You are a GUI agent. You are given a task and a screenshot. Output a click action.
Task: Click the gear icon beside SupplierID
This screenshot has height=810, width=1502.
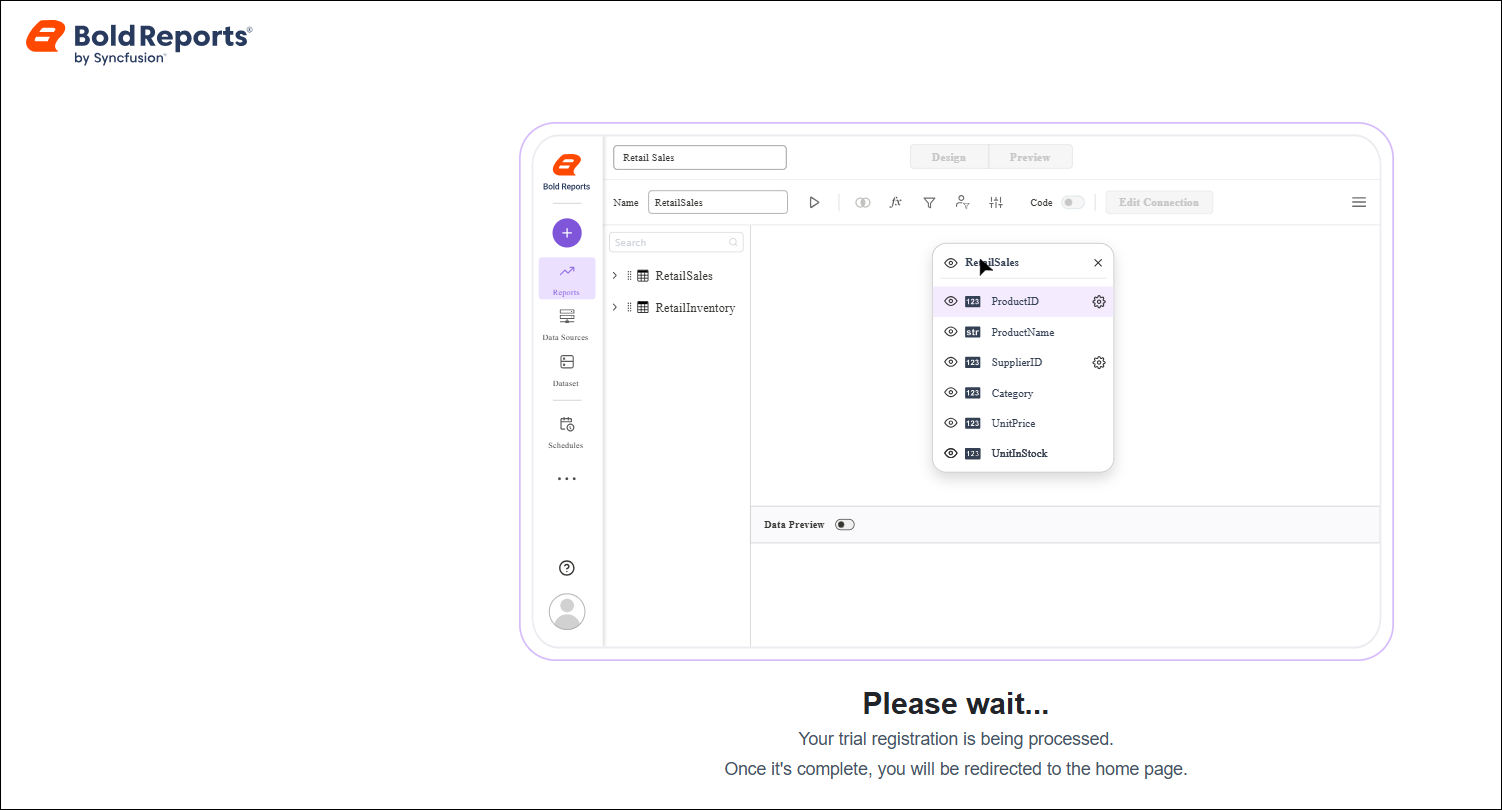(1099, 363)
